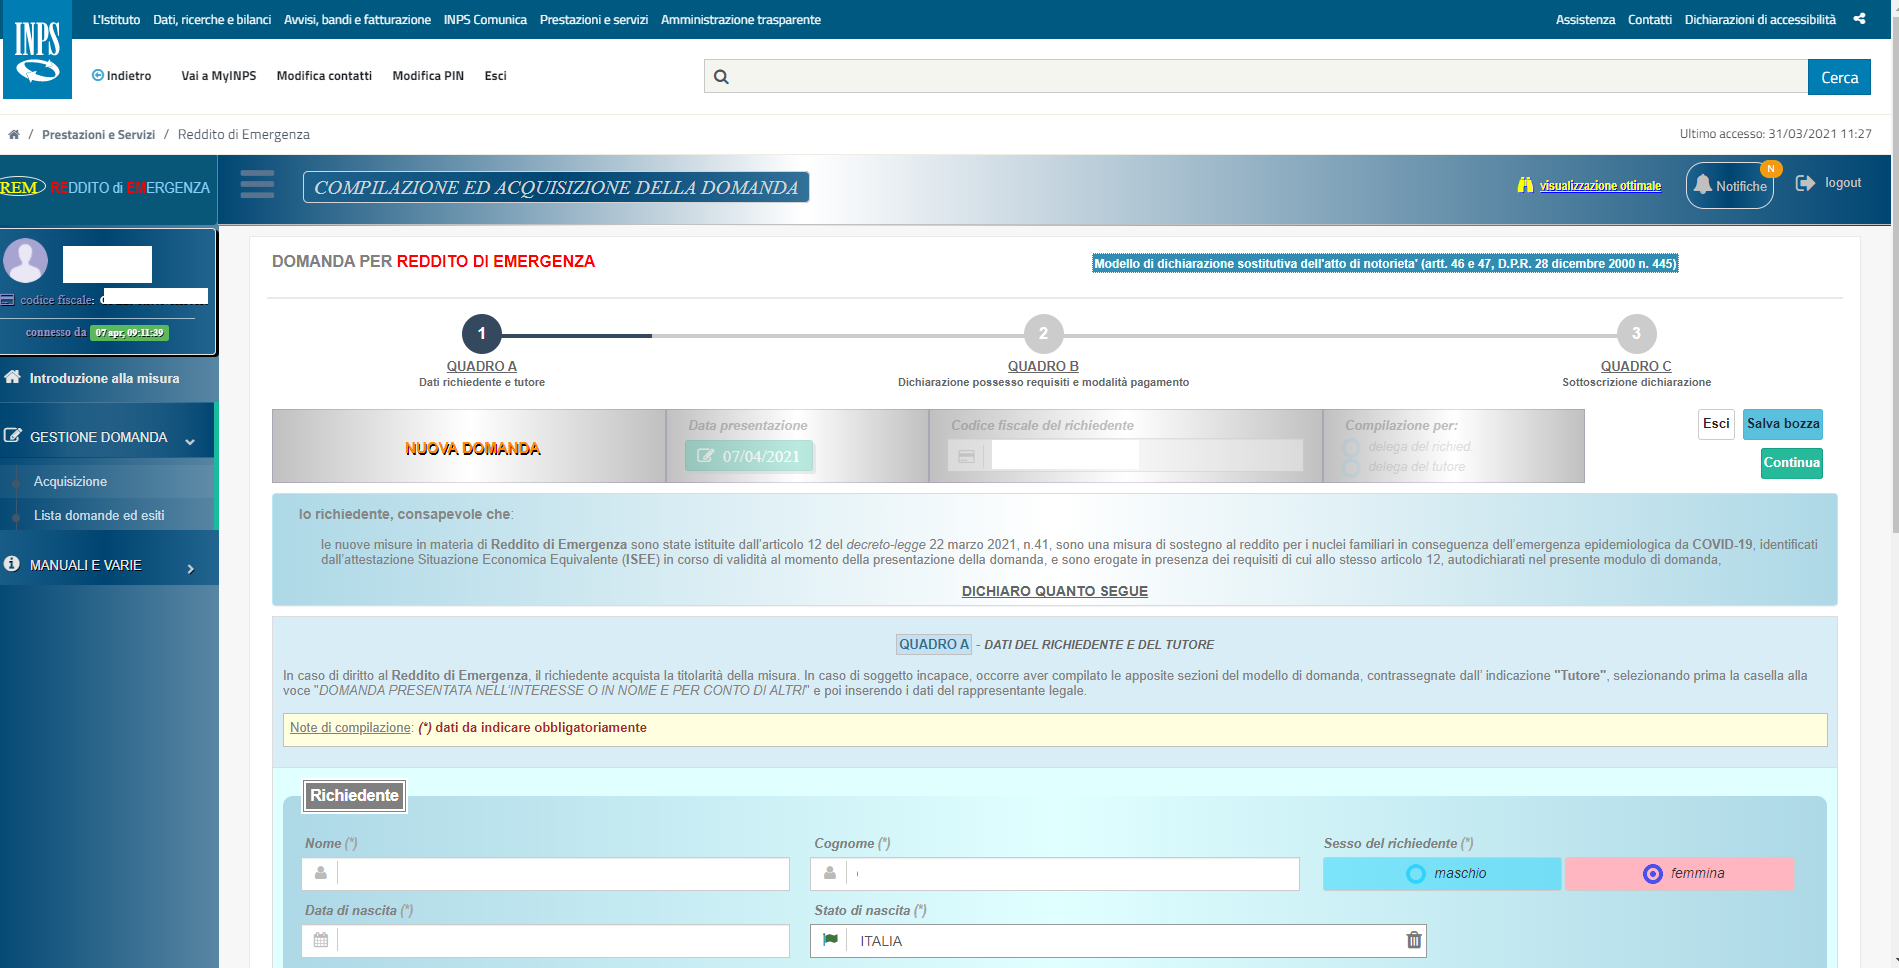
Task: Expand Gestione Domanda menu chevron
Action: (190, 442)
